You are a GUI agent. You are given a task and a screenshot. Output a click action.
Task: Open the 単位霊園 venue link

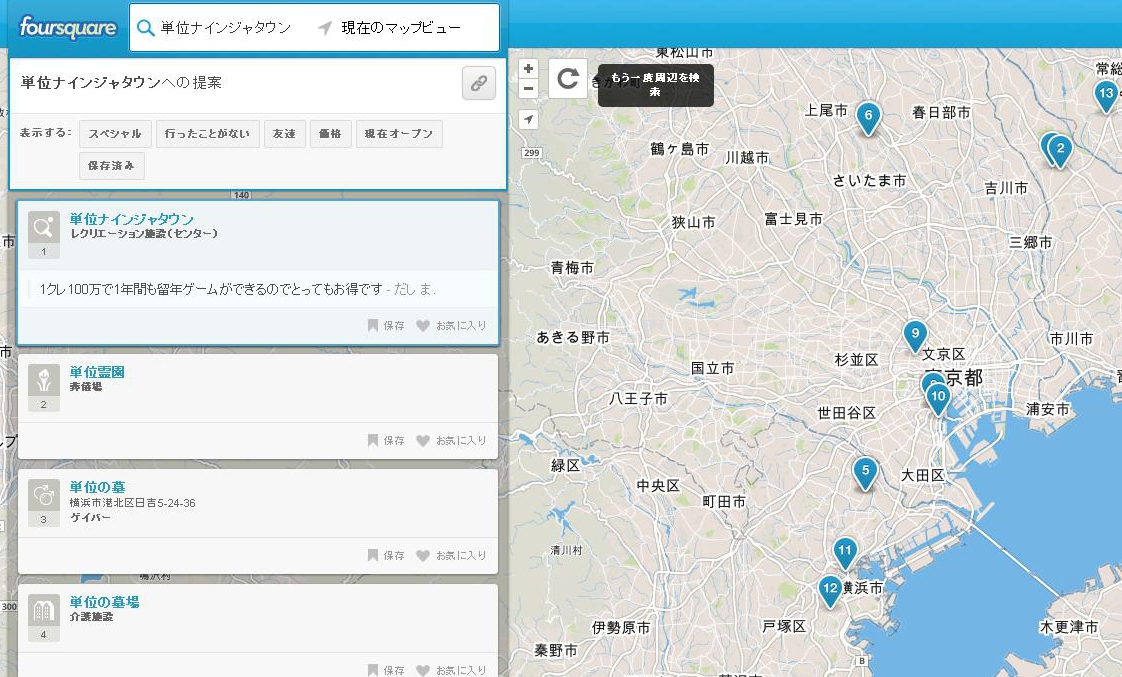pyautogui.click(x=97, y=372)
